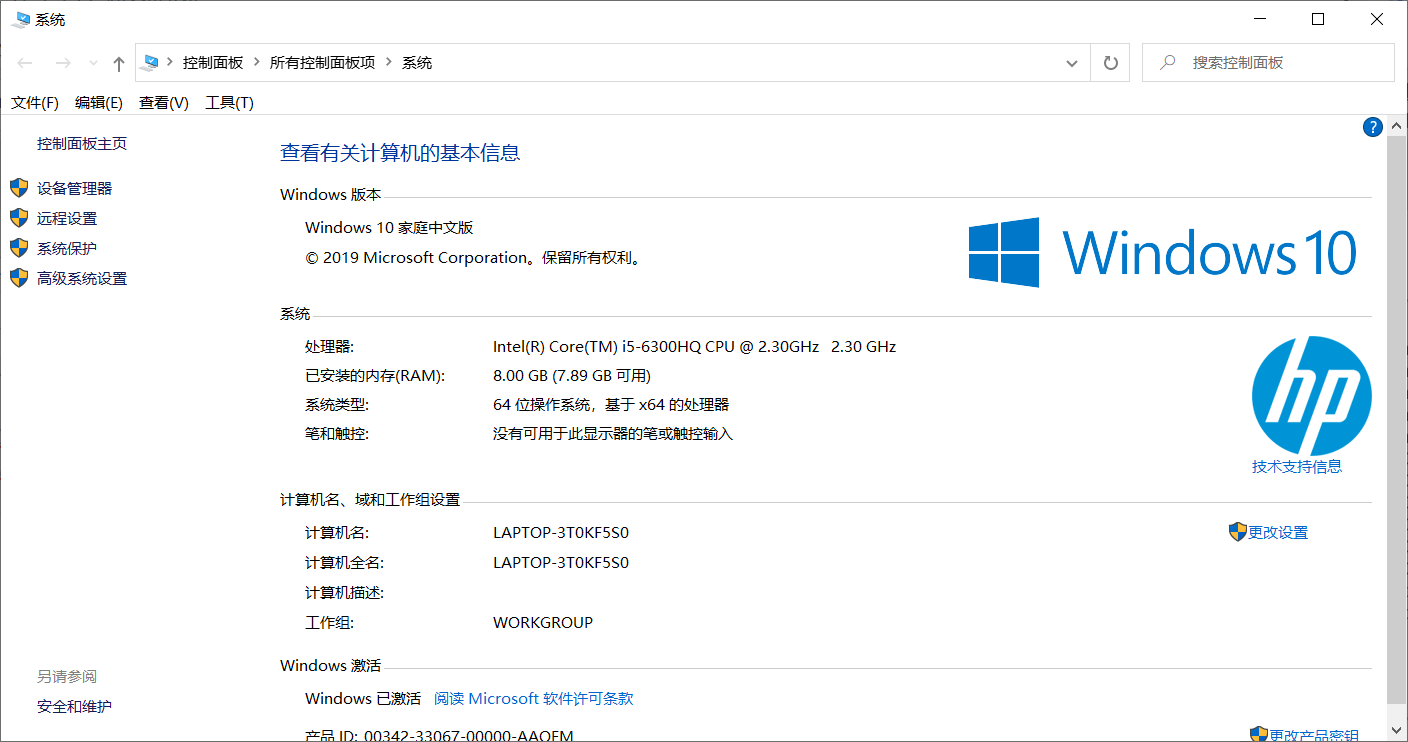This screenshot has height=742, width=1408.
Task: Open the 查看(V) menu
Action: coord(164,103)
